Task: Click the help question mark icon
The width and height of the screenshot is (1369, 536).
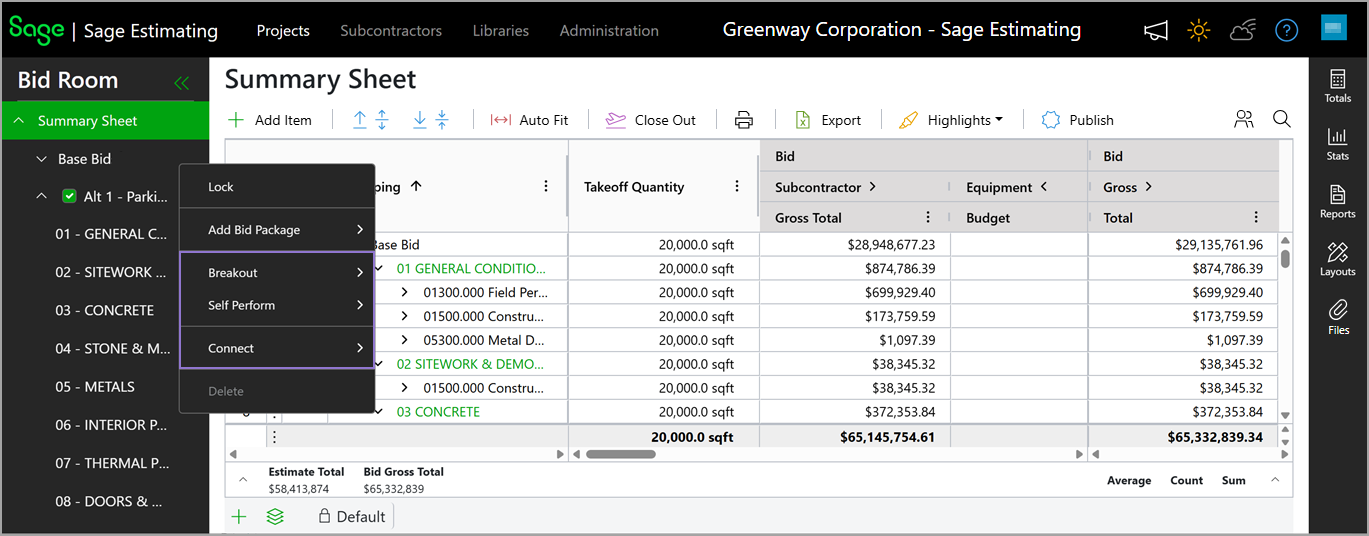Action: click(1286, 30)
